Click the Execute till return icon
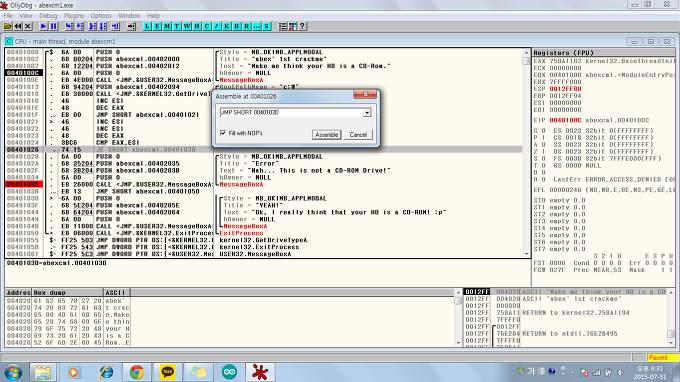The height and width of the screenshot is (382, 680). pyautogui.click(x=115, y=26)
